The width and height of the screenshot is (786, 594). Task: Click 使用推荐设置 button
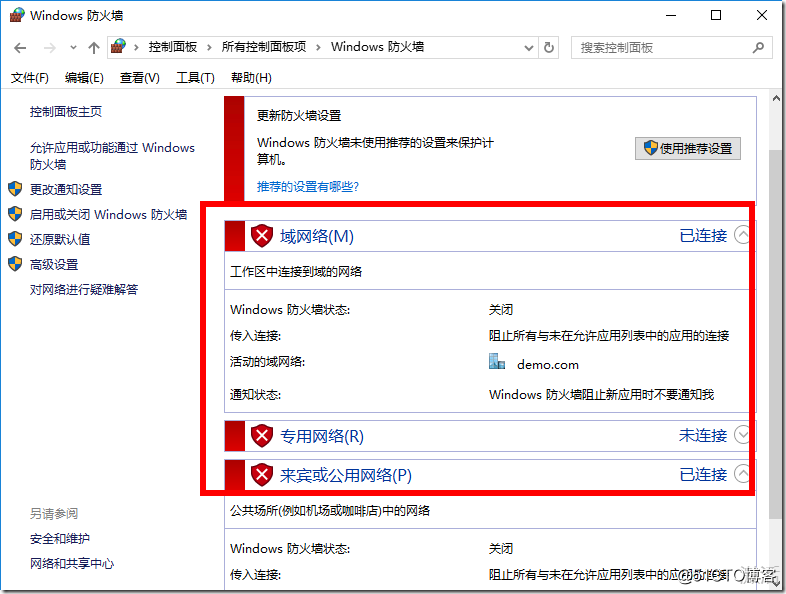click(x=688, y=148)
